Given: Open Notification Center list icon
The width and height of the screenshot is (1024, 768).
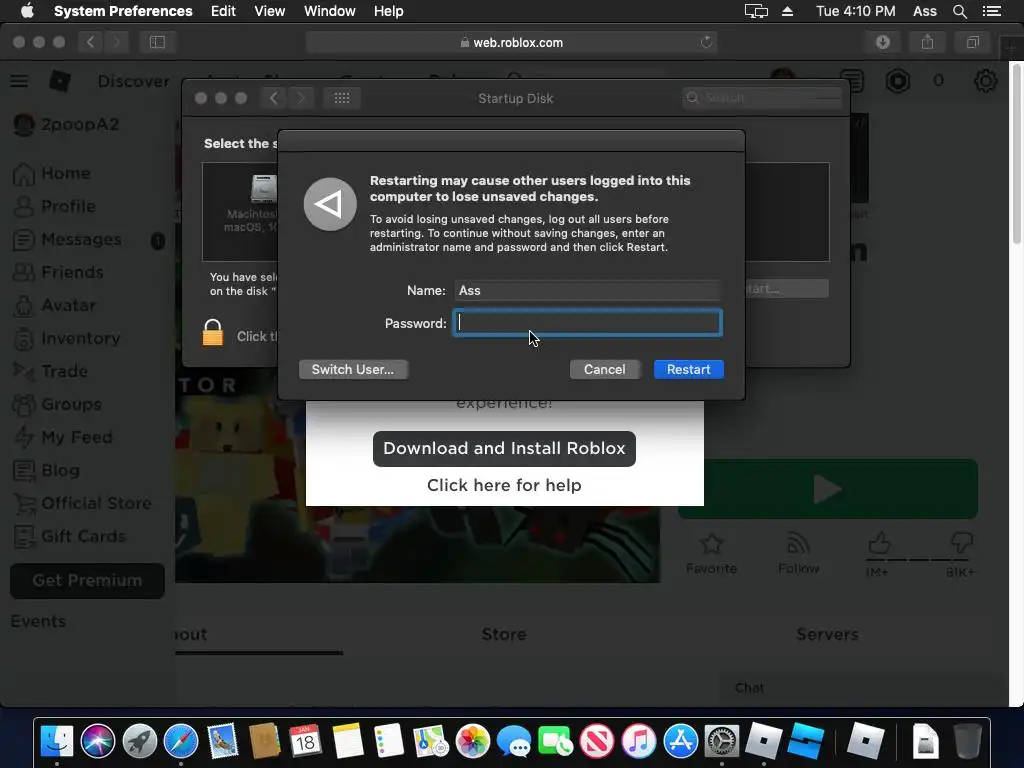Looking at the screenshot, I should tap(992, 11).
